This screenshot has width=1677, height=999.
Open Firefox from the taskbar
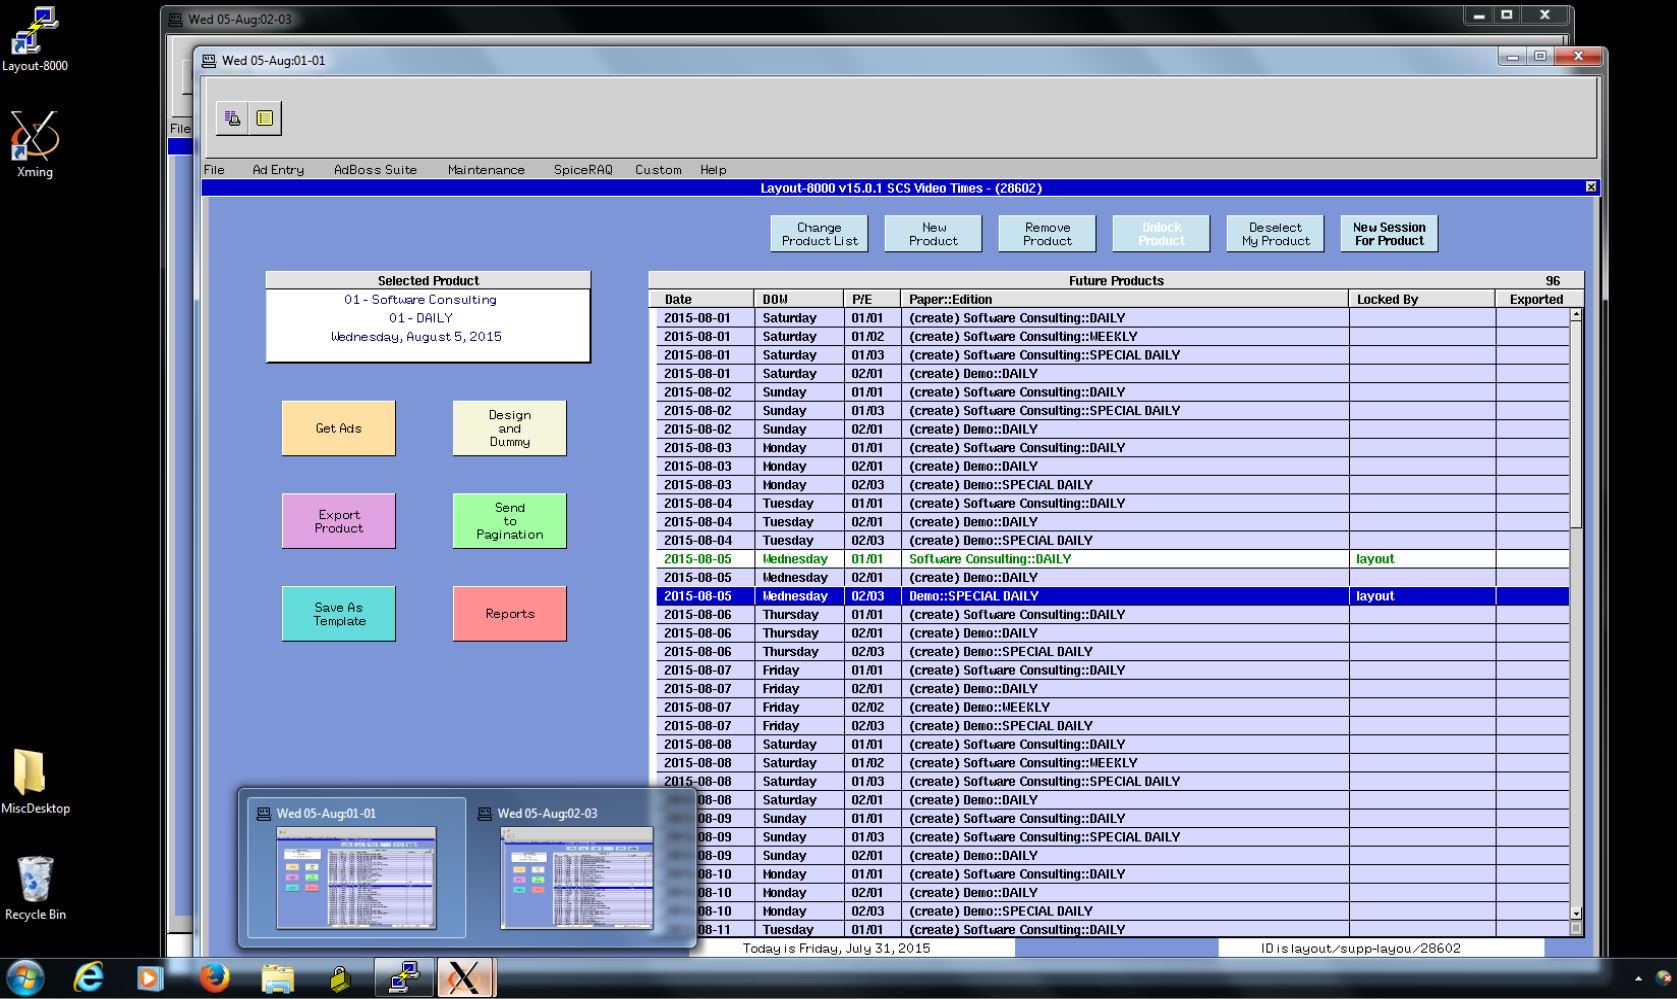[x=213, y=977]
